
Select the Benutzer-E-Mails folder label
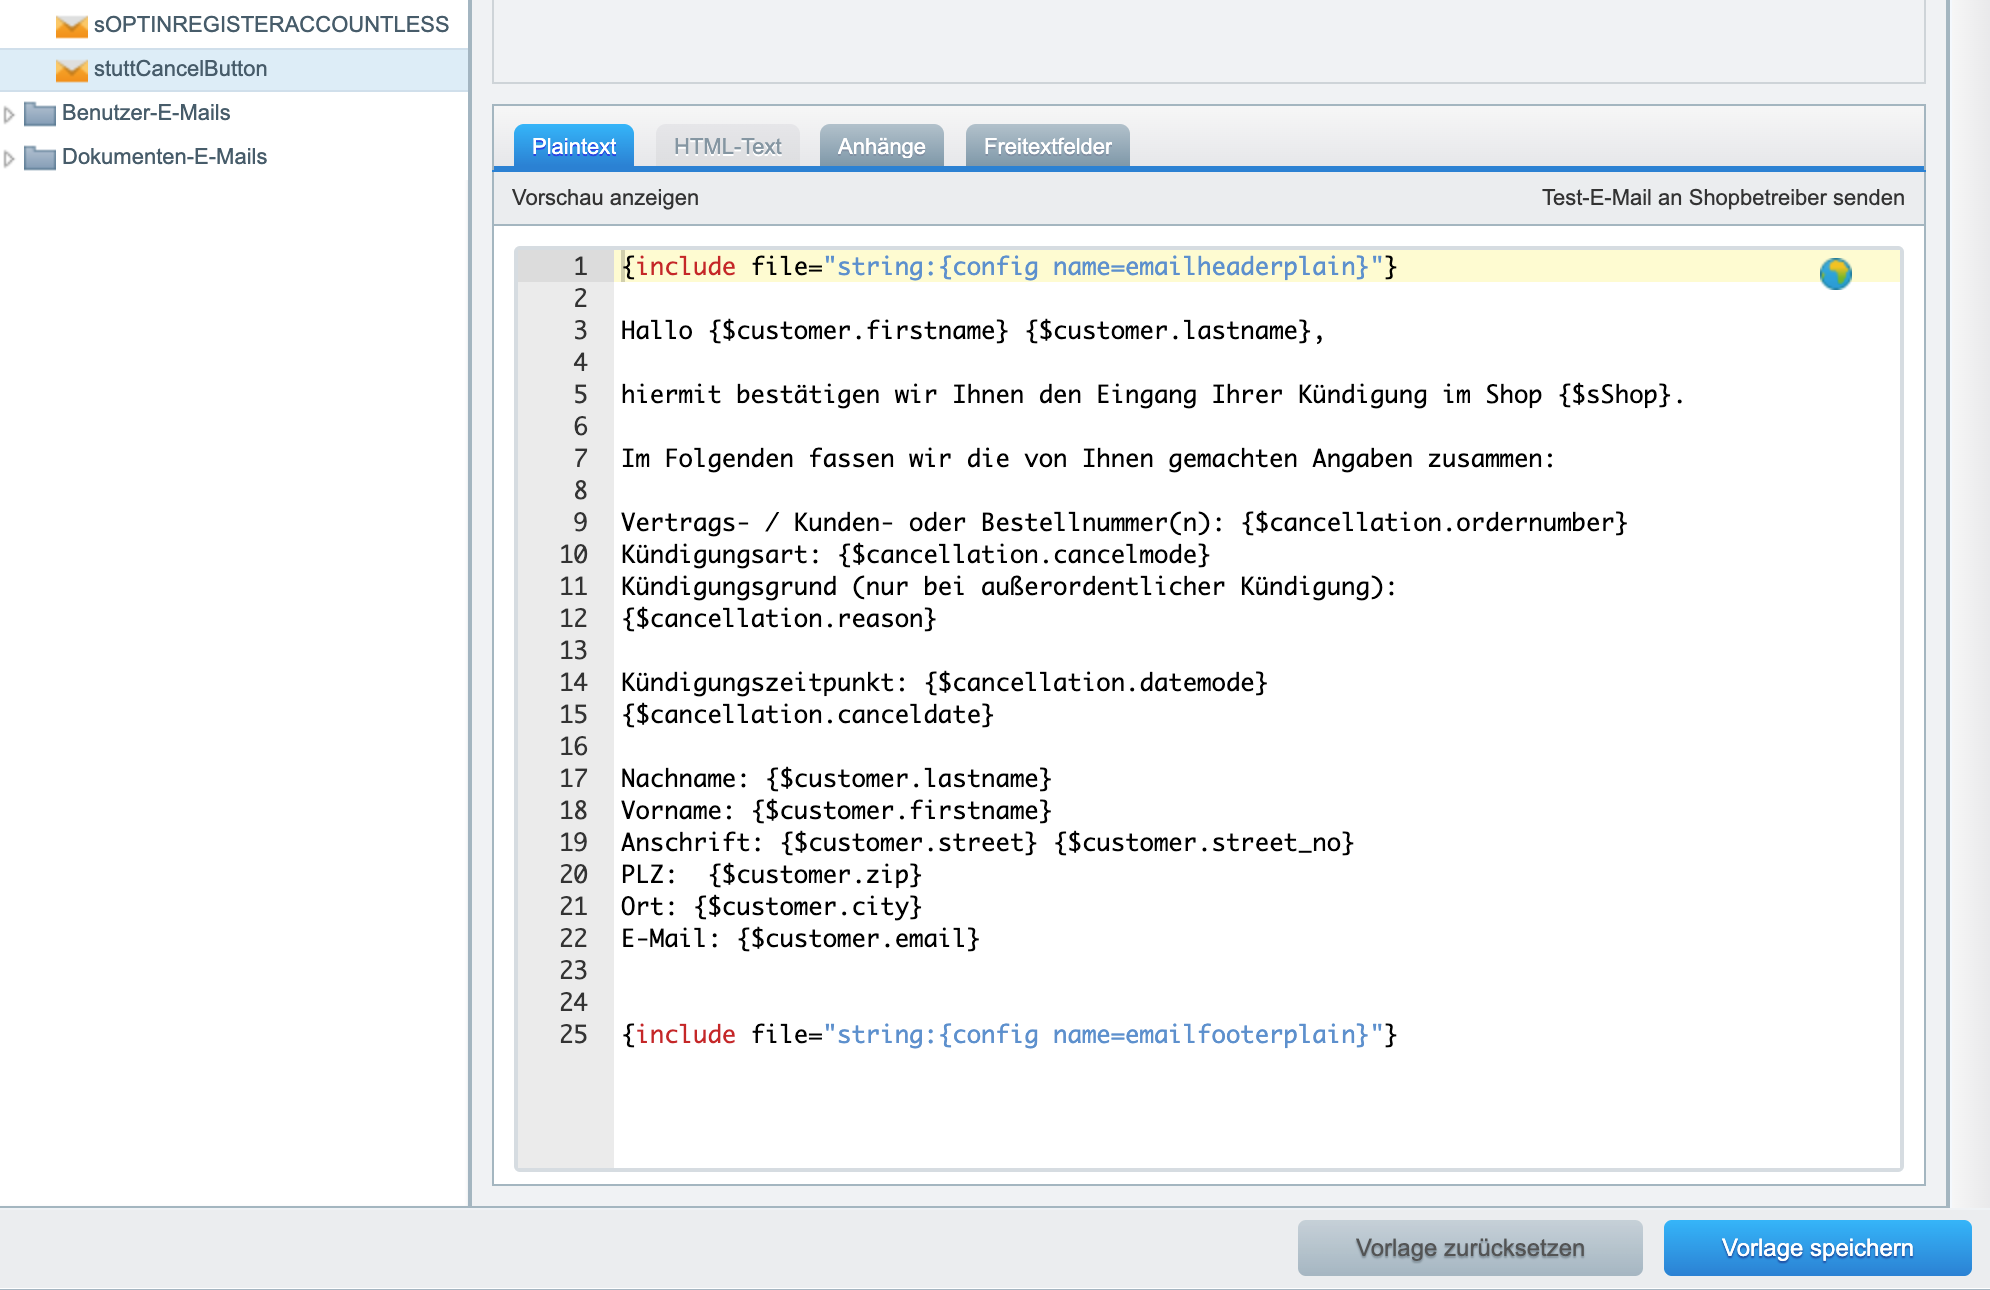pyautogui.click(x=146, y=113)
